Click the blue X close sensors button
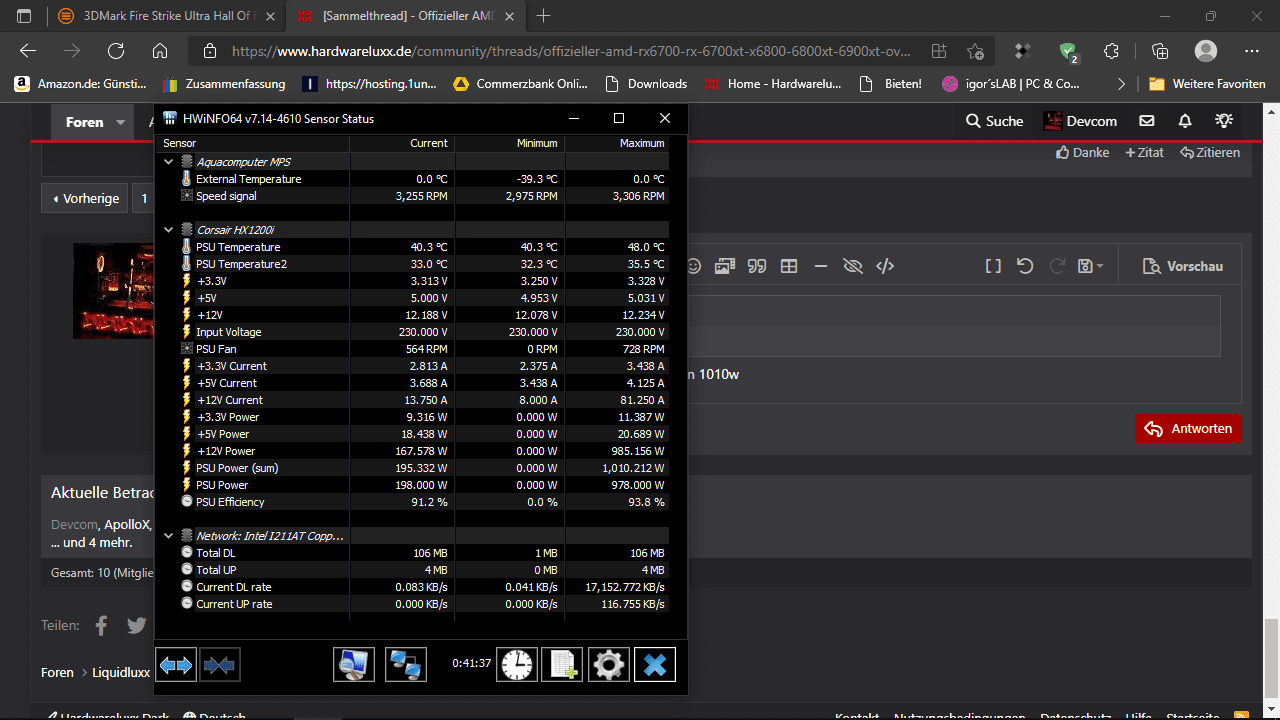Image resolution: width=1280 pixels, height=720 pixels. (655, 664)
